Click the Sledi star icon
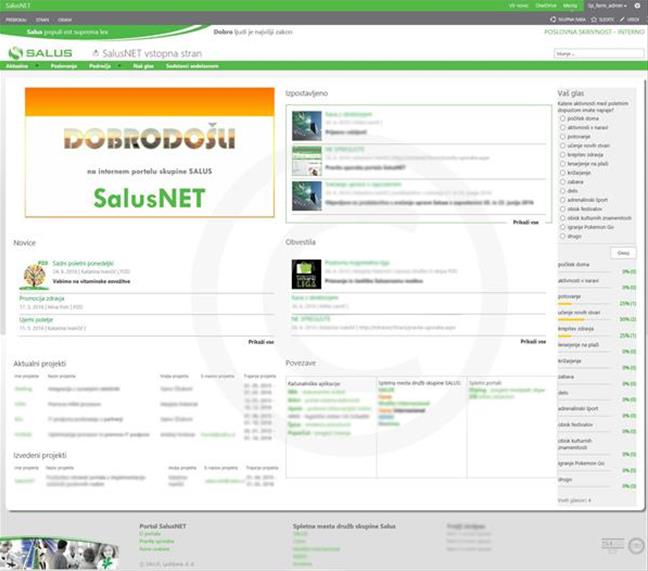The height and width of the screenshot is (571, 648). (594, 19)
